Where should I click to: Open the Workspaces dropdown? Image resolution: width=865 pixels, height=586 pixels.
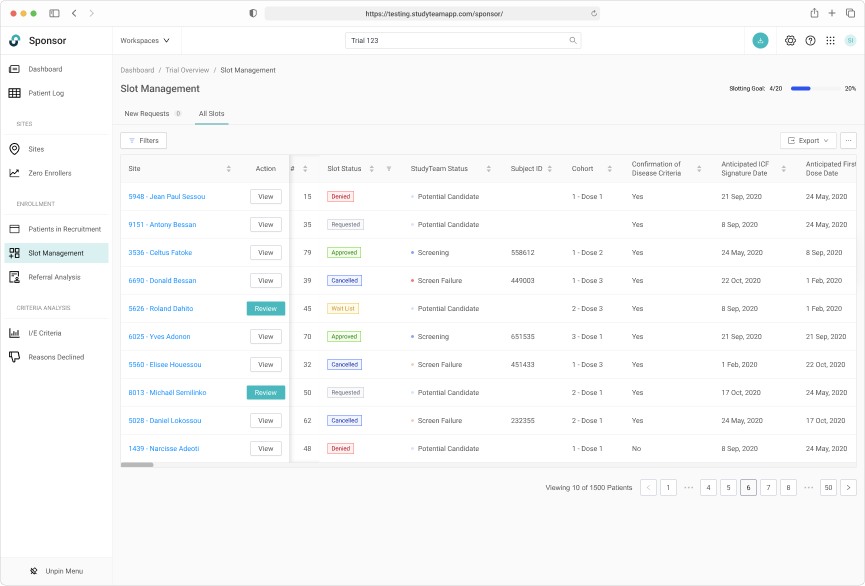(145, 40)
